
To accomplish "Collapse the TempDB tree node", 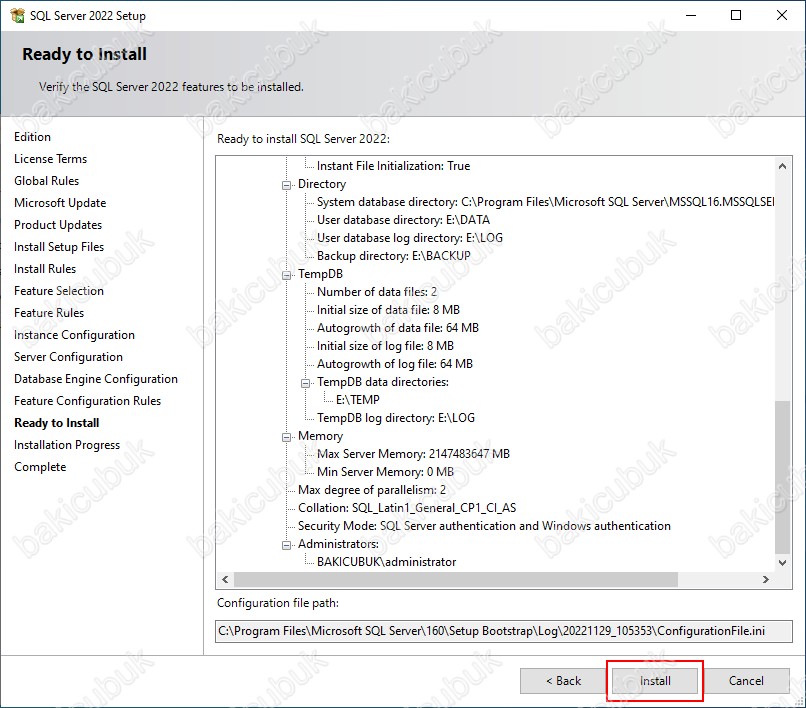I will click(x=286, y=275).
